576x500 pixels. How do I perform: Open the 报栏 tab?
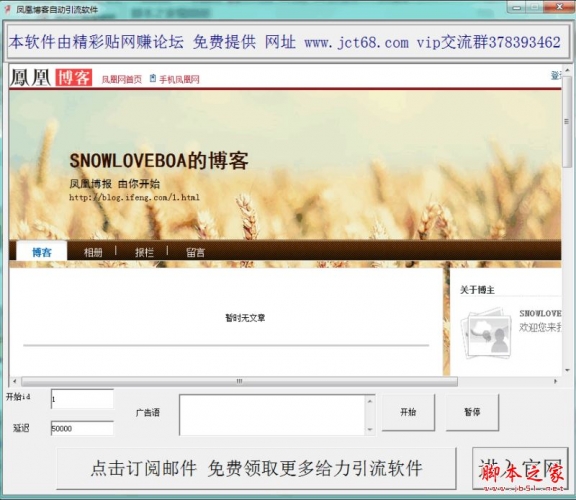coord(144,252)
